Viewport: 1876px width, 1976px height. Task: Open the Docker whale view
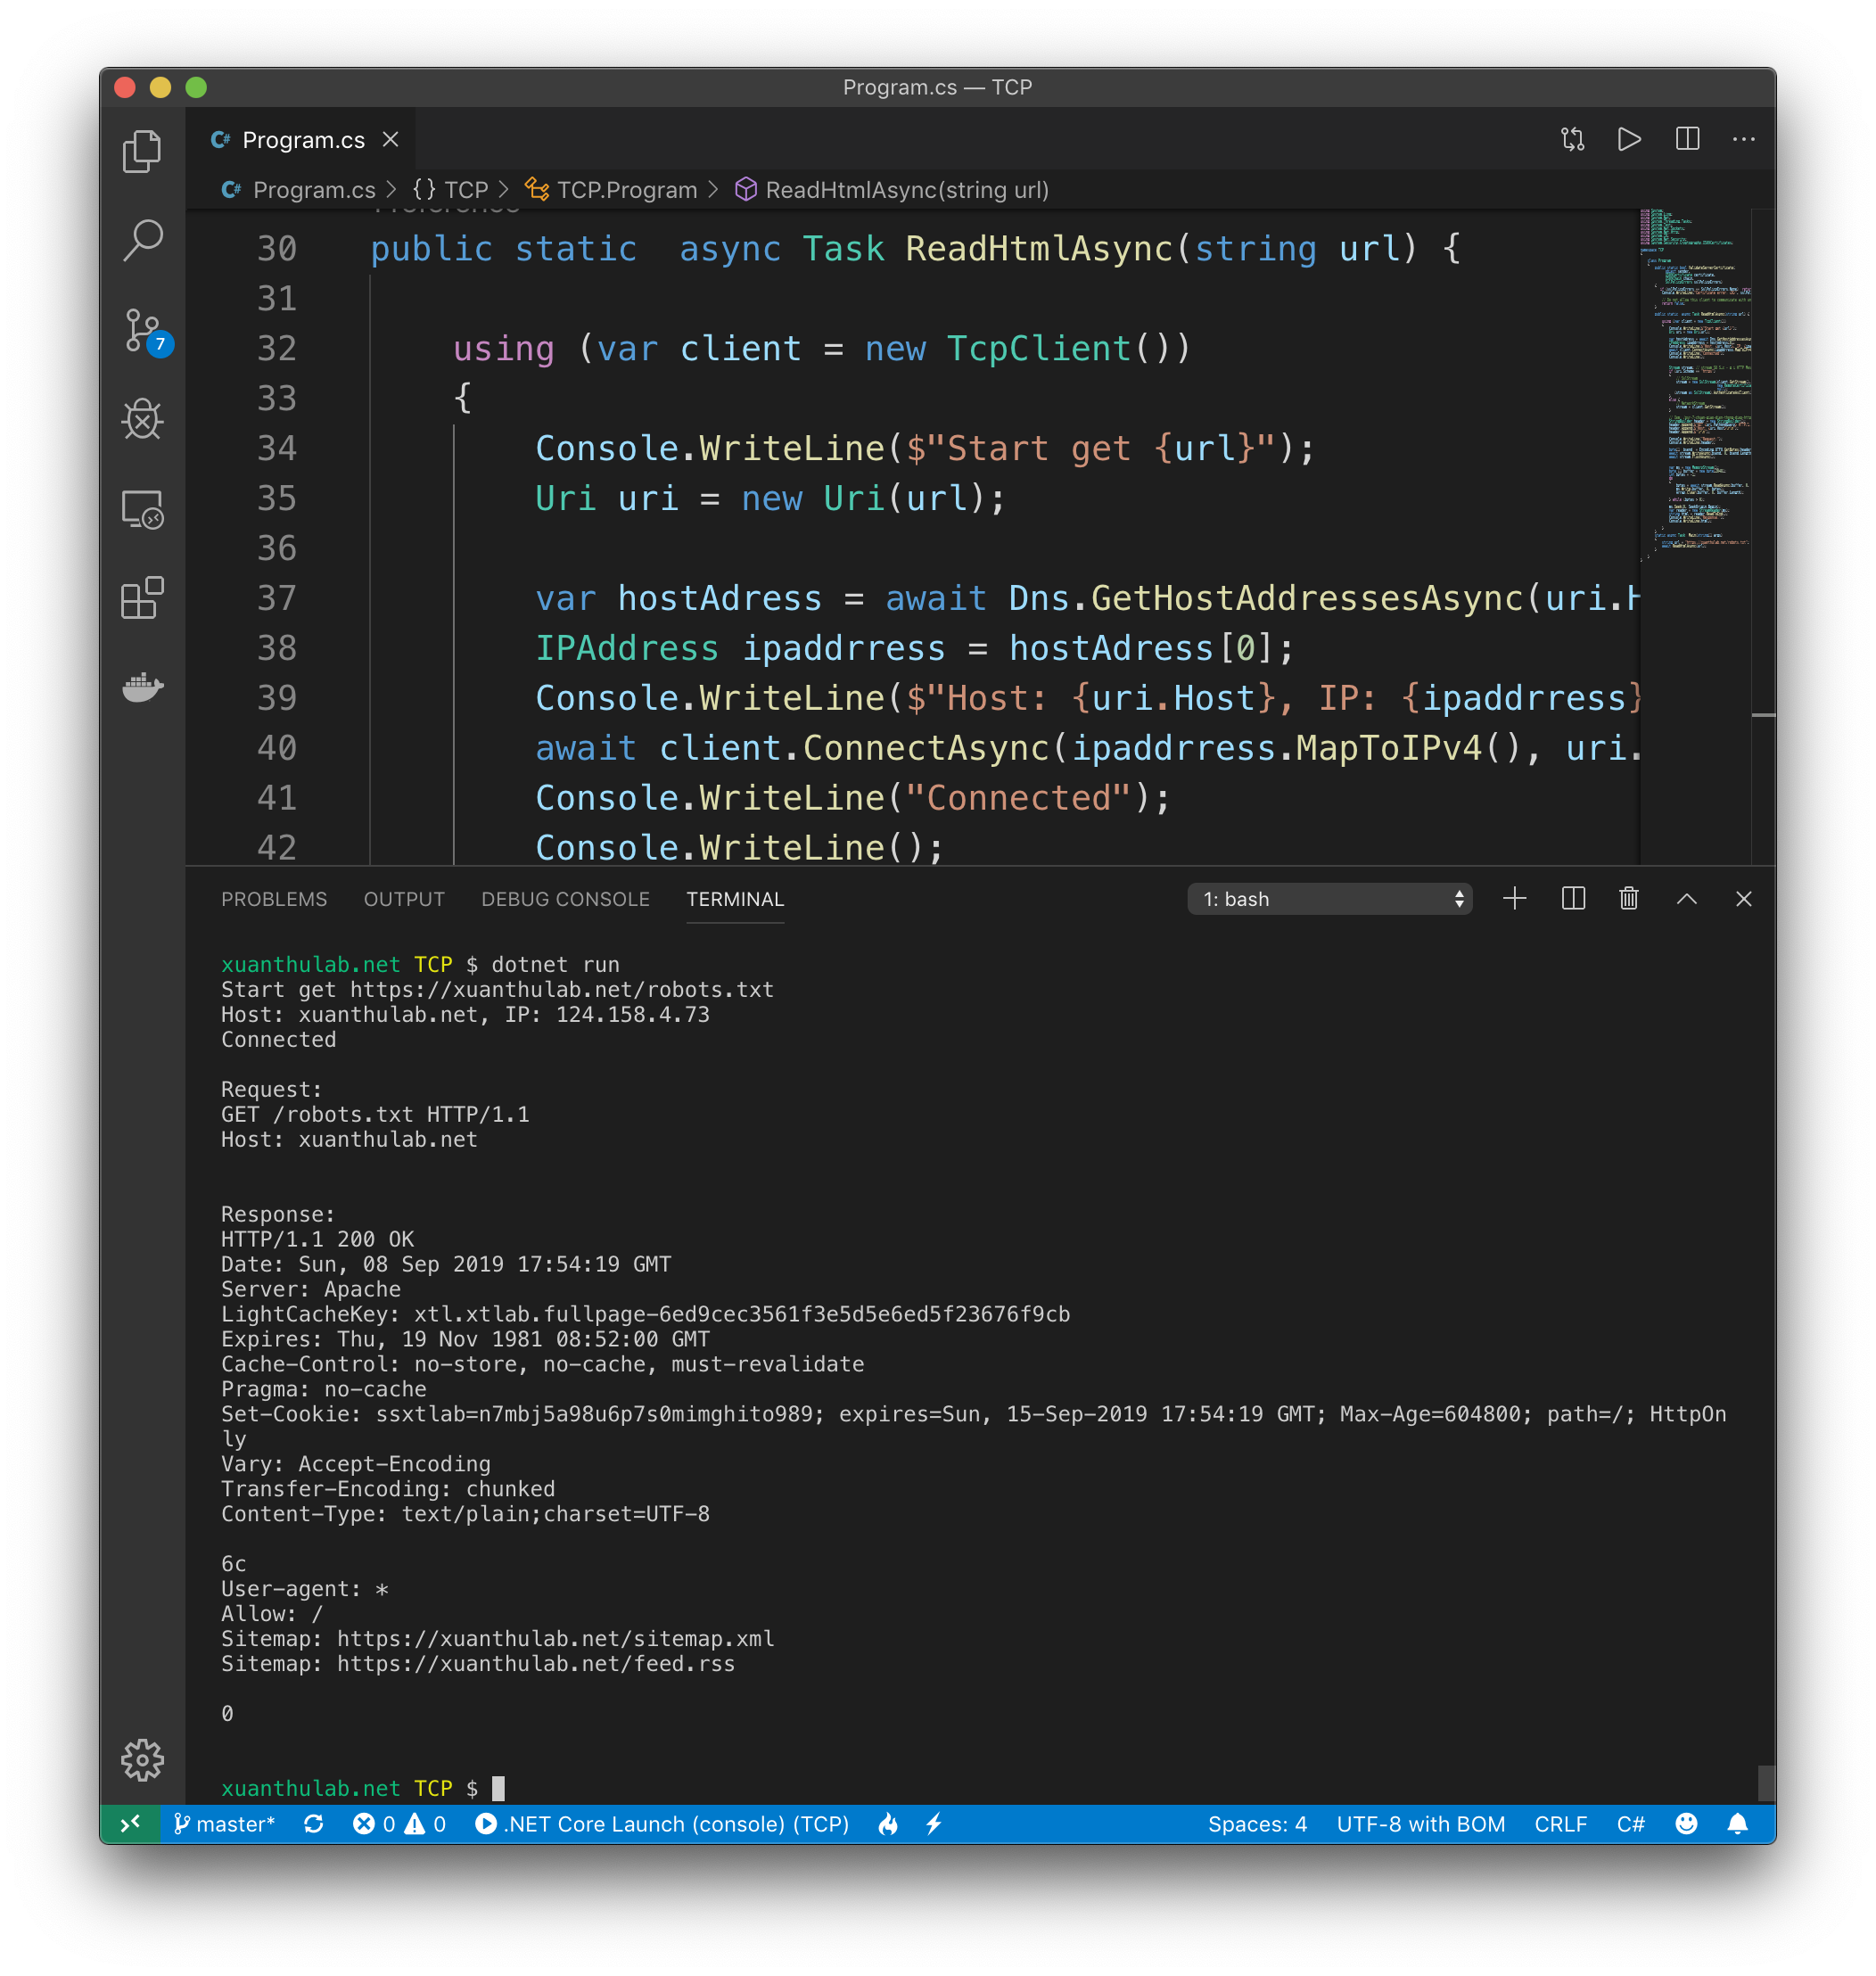(x=142, y=687)
